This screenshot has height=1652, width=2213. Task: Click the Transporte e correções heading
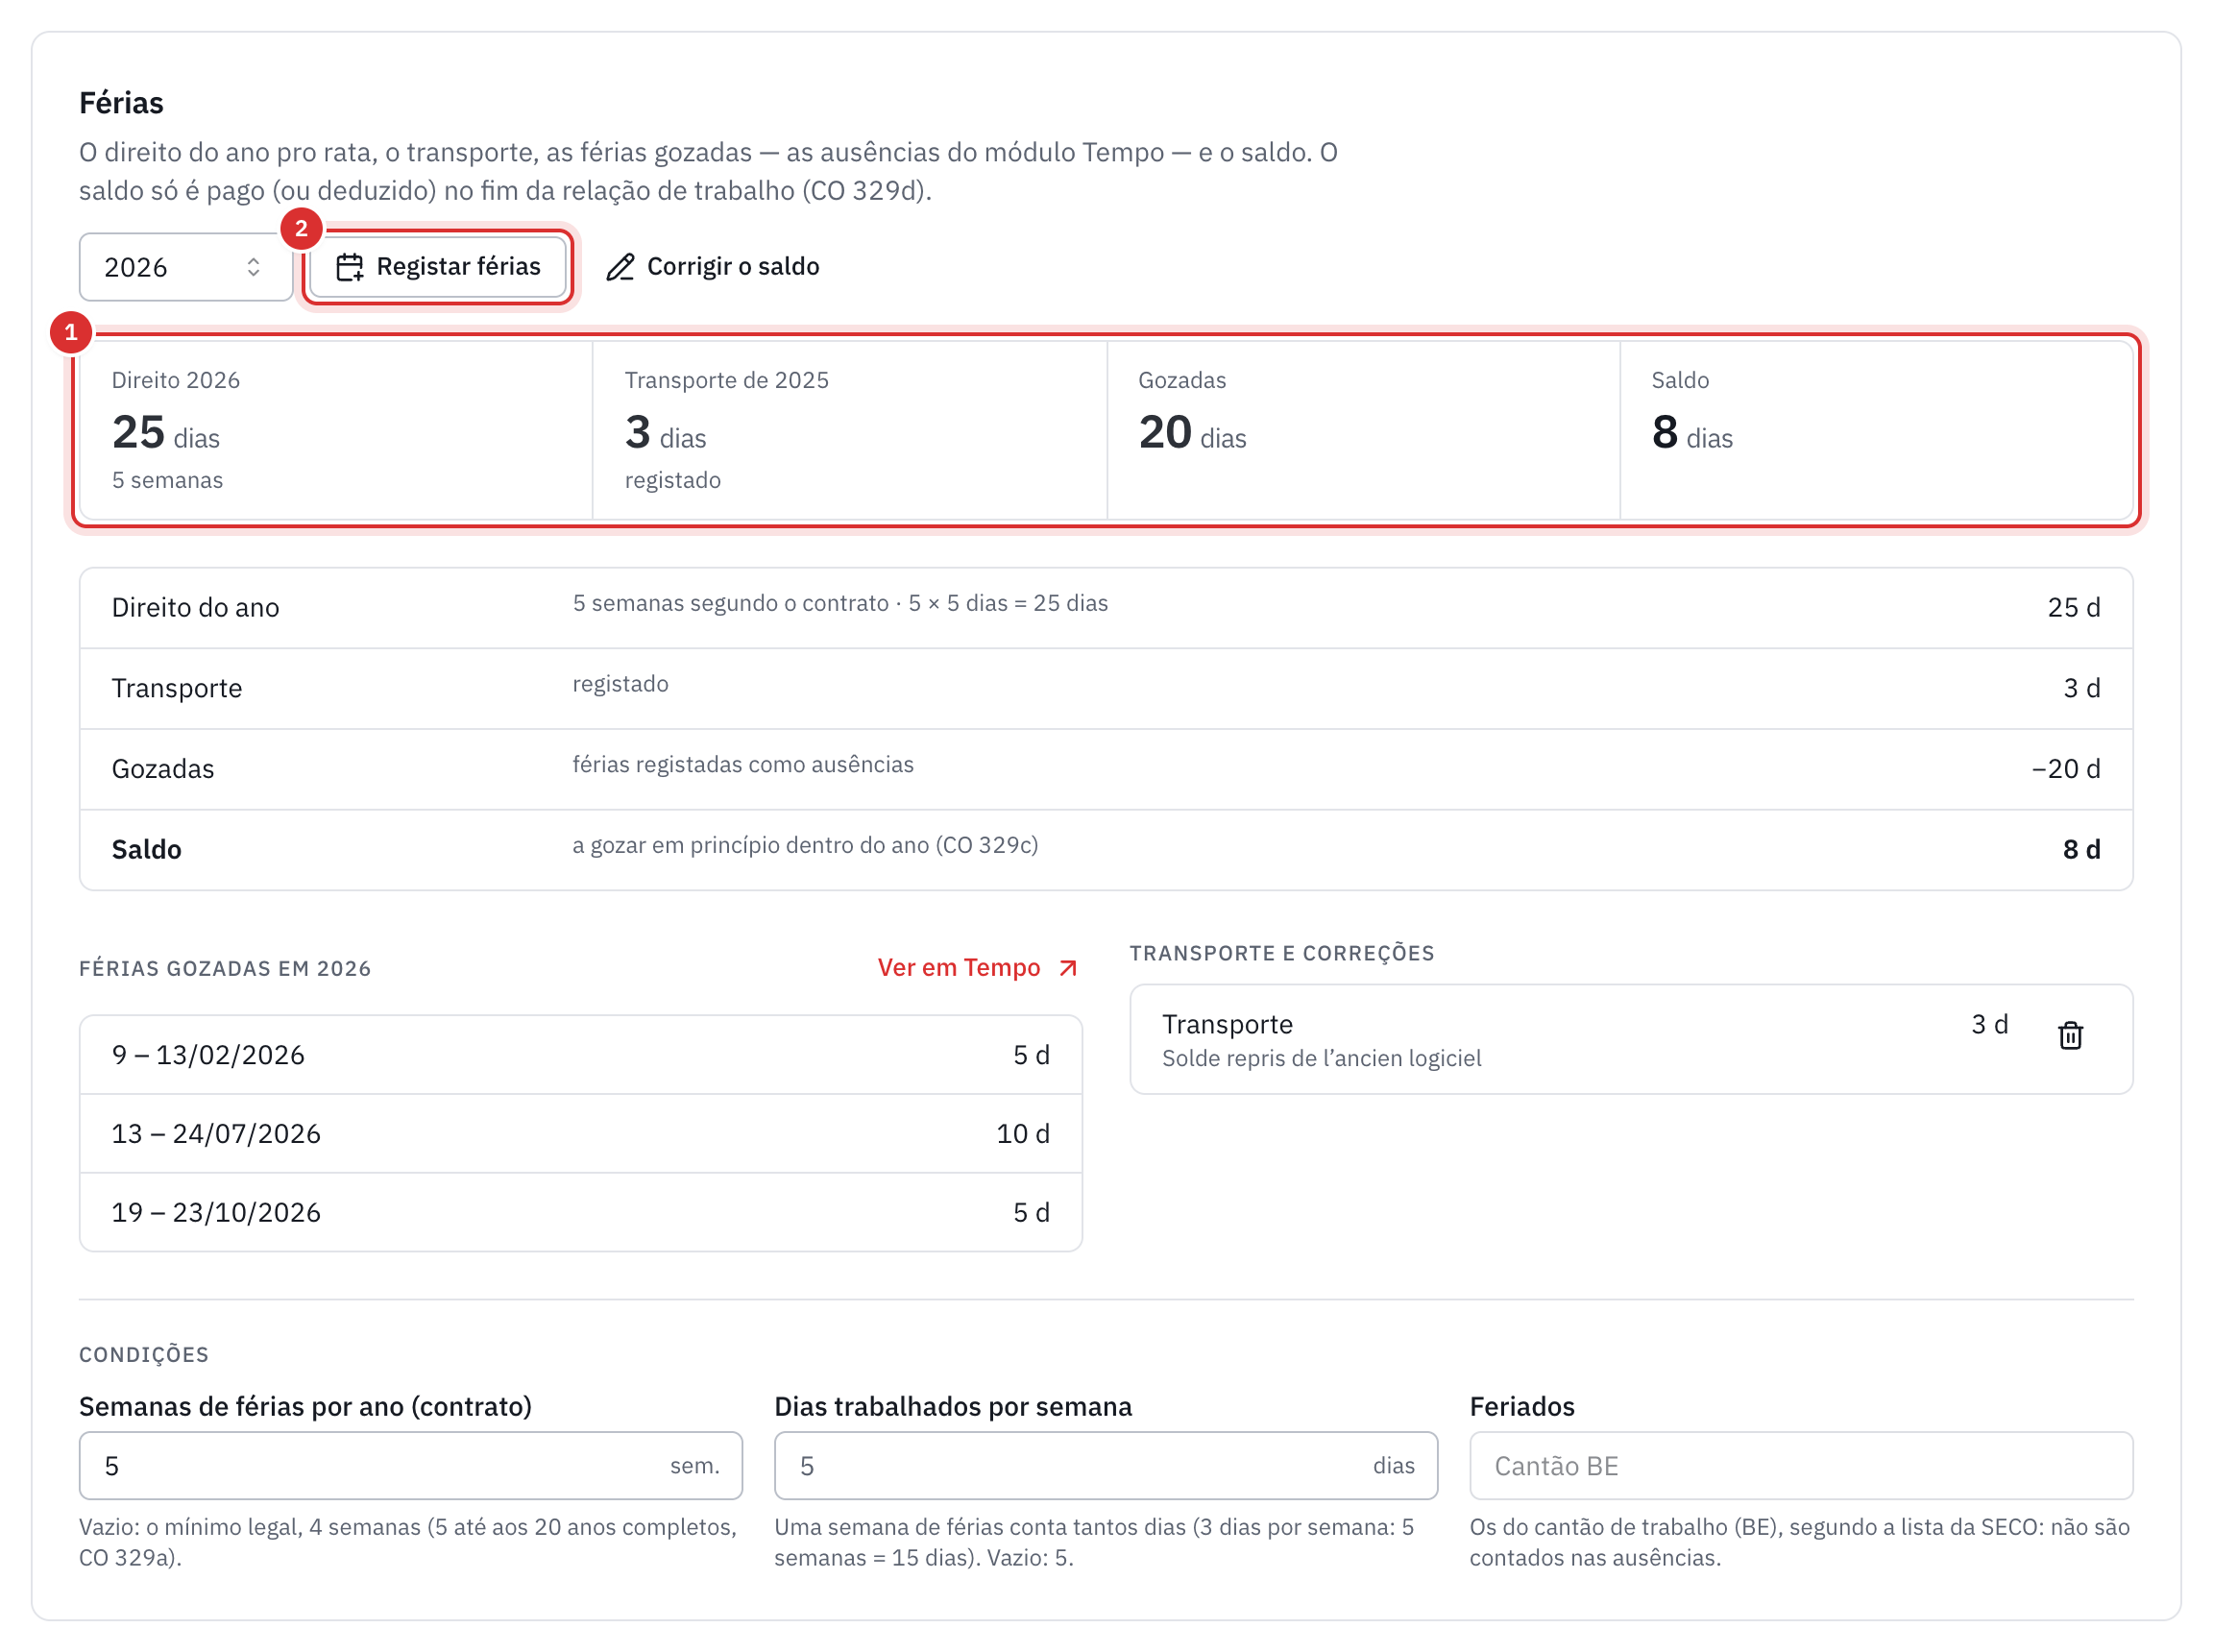(1282, 953)
